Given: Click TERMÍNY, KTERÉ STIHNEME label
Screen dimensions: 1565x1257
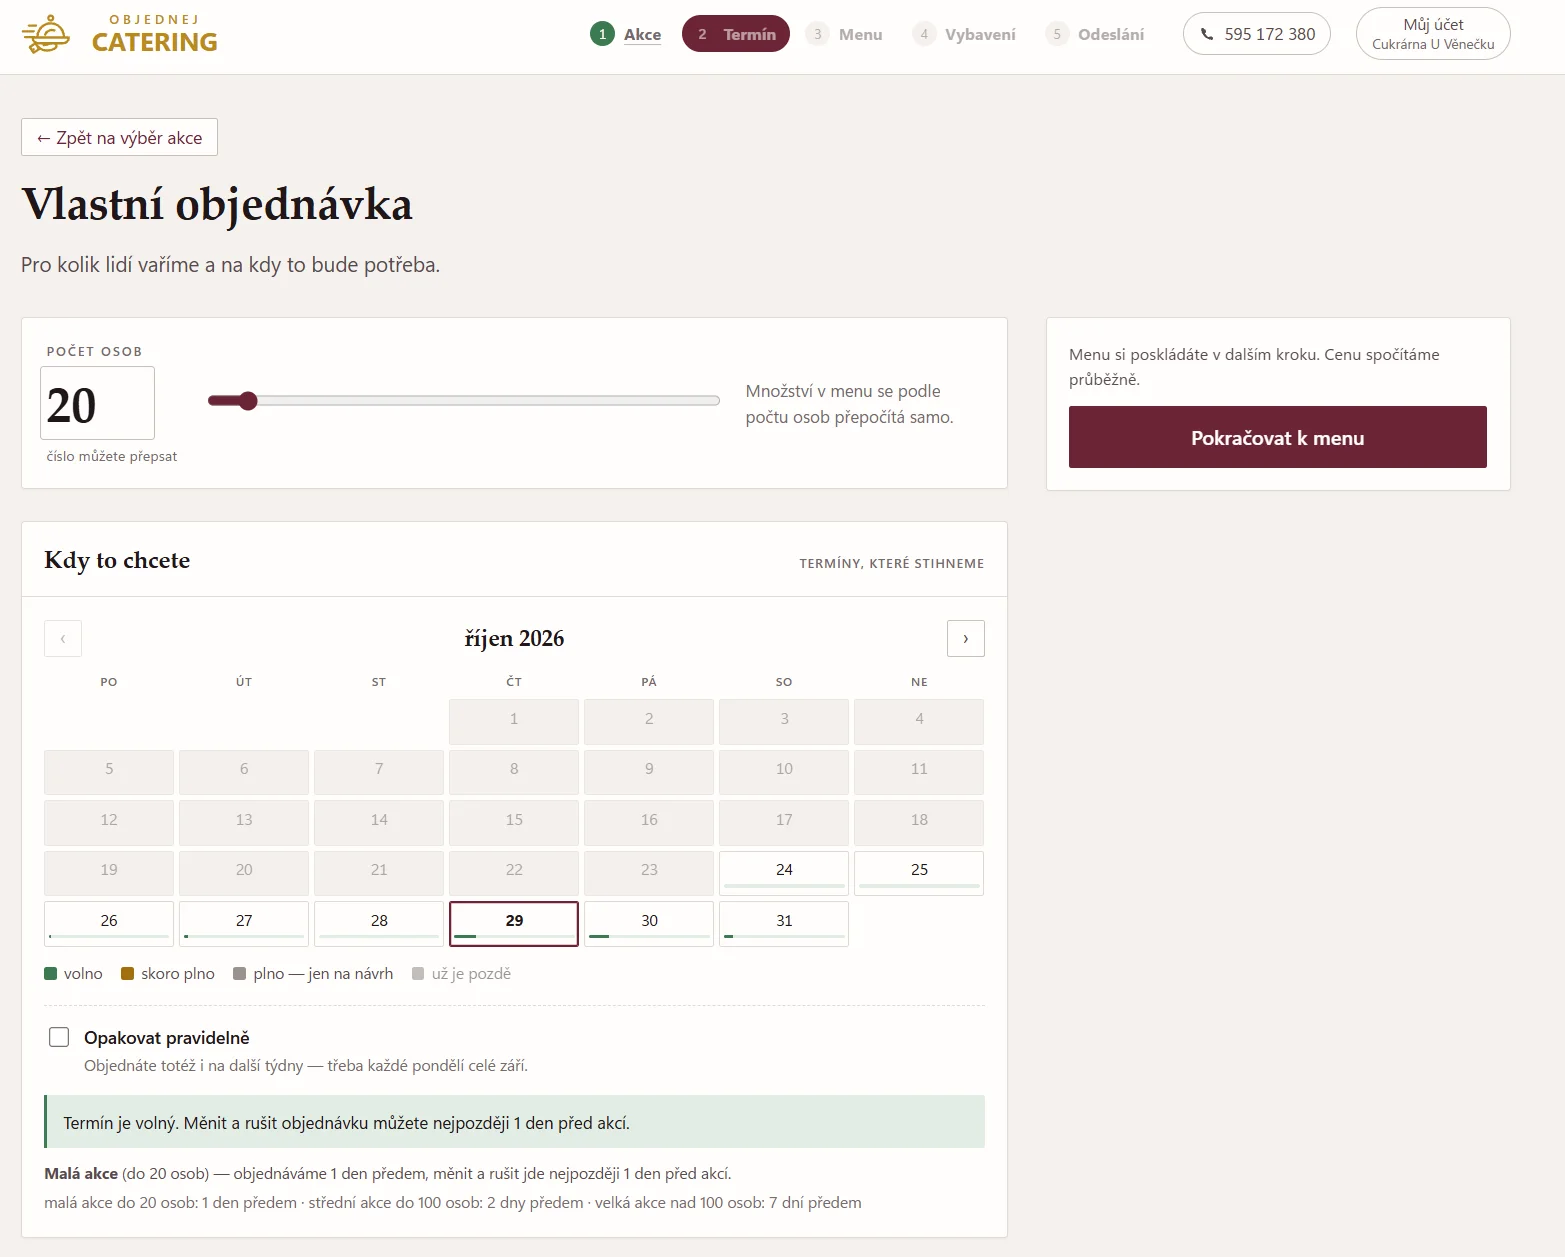Looking at the screenshot, I should (891, 563).
